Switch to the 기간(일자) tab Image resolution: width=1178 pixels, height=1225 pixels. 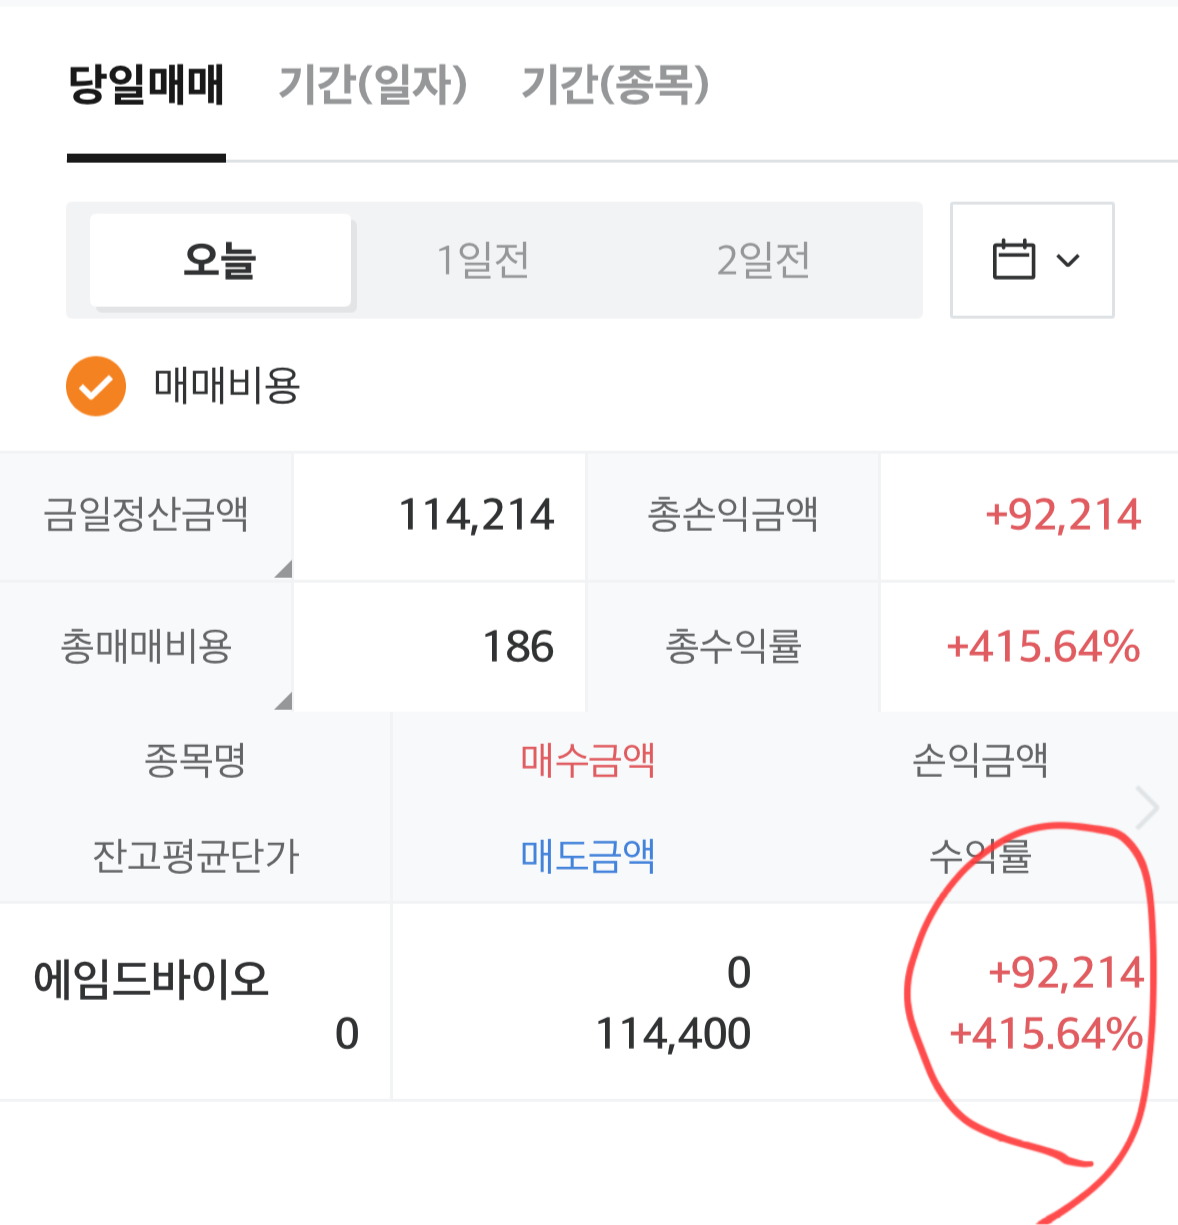373,84
